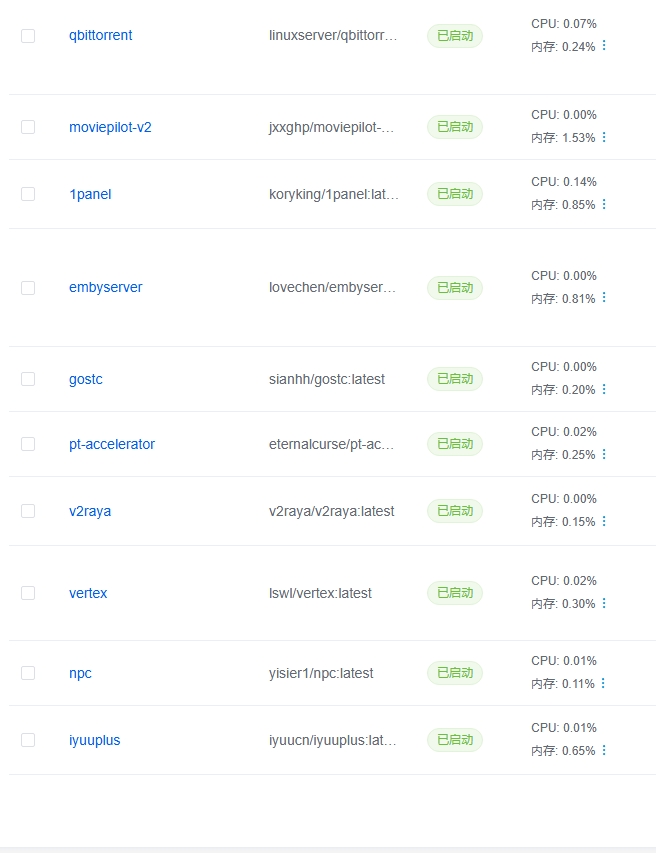Viewport: 656px width, 853px height.
Task: Open the three-dot menu for v2raya
Action: (604, 521)
